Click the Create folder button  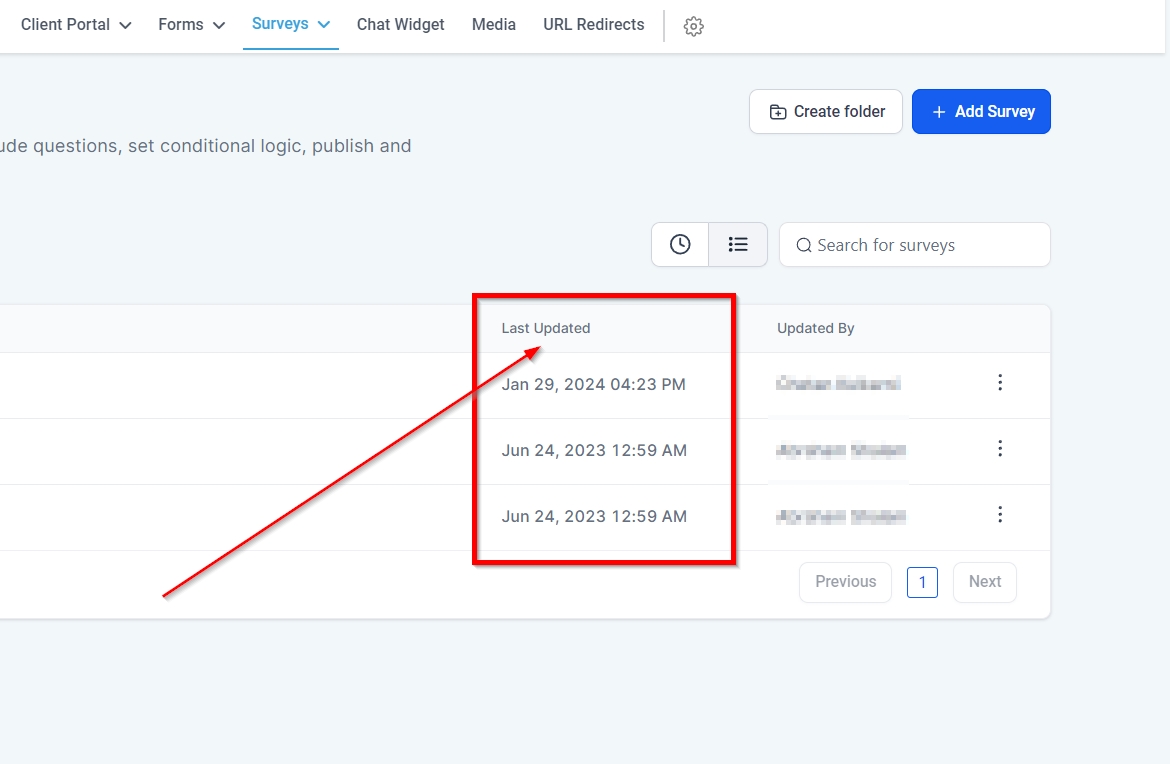[x=826, y=112]
